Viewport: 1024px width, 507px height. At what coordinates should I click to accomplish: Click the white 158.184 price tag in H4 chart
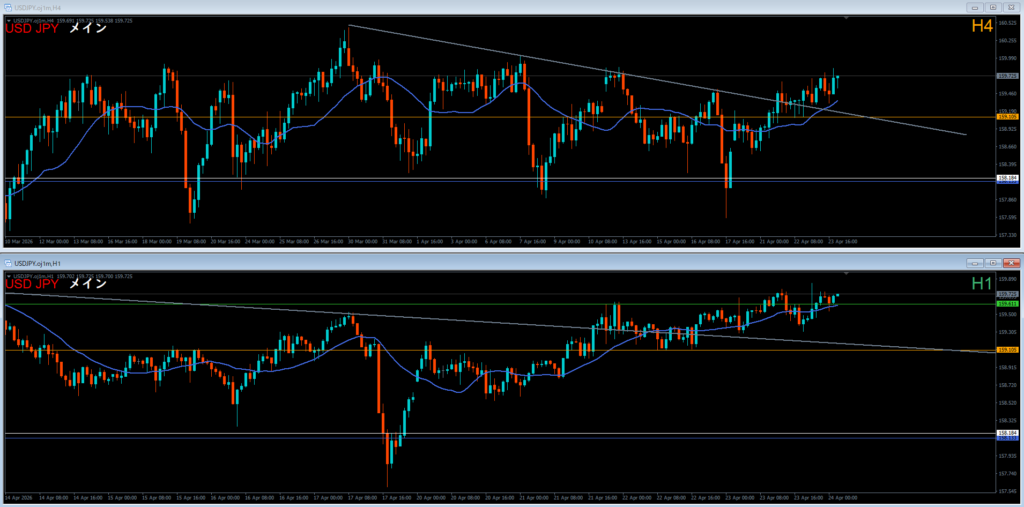(x=1008, y=178)
